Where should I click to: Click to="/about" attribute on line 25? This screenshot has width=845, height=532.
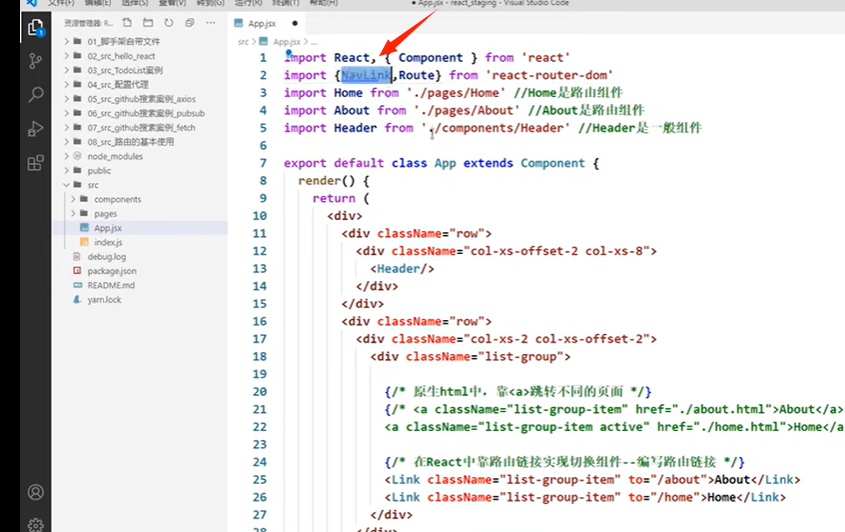(x=668, y=479)
